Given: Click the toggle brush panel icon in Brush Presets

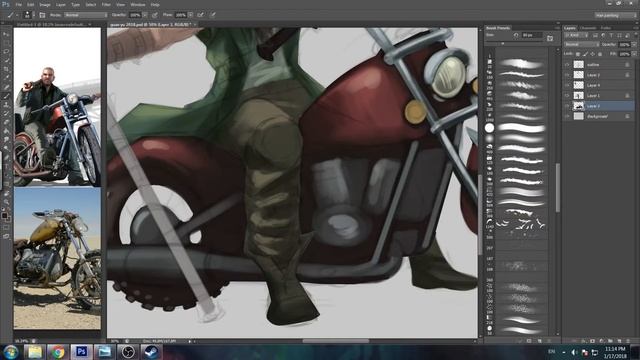Looking at the screenshot, I should pos(550,38).
